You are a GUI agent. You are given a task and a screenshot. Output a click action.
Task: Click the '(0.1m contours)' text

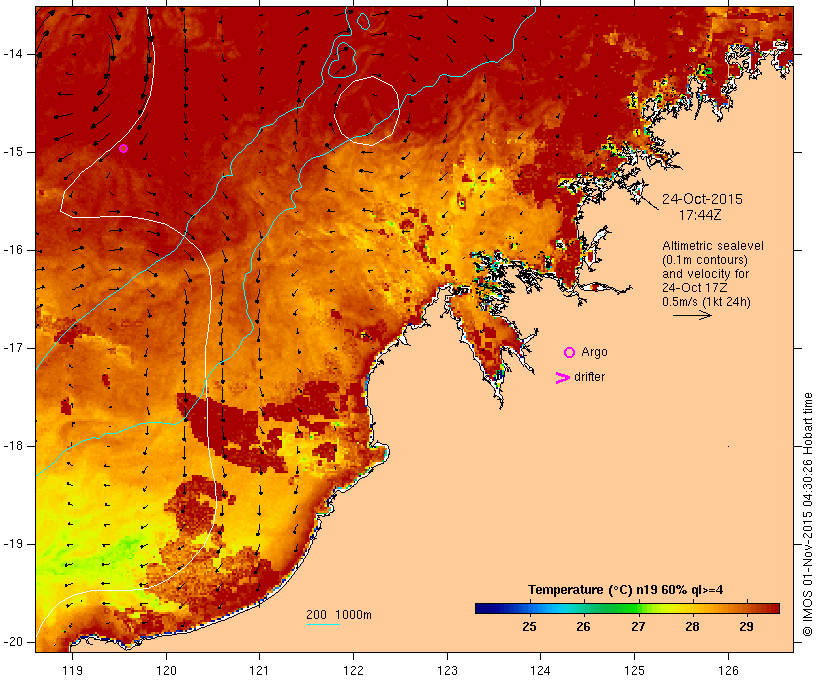(705, 260)
